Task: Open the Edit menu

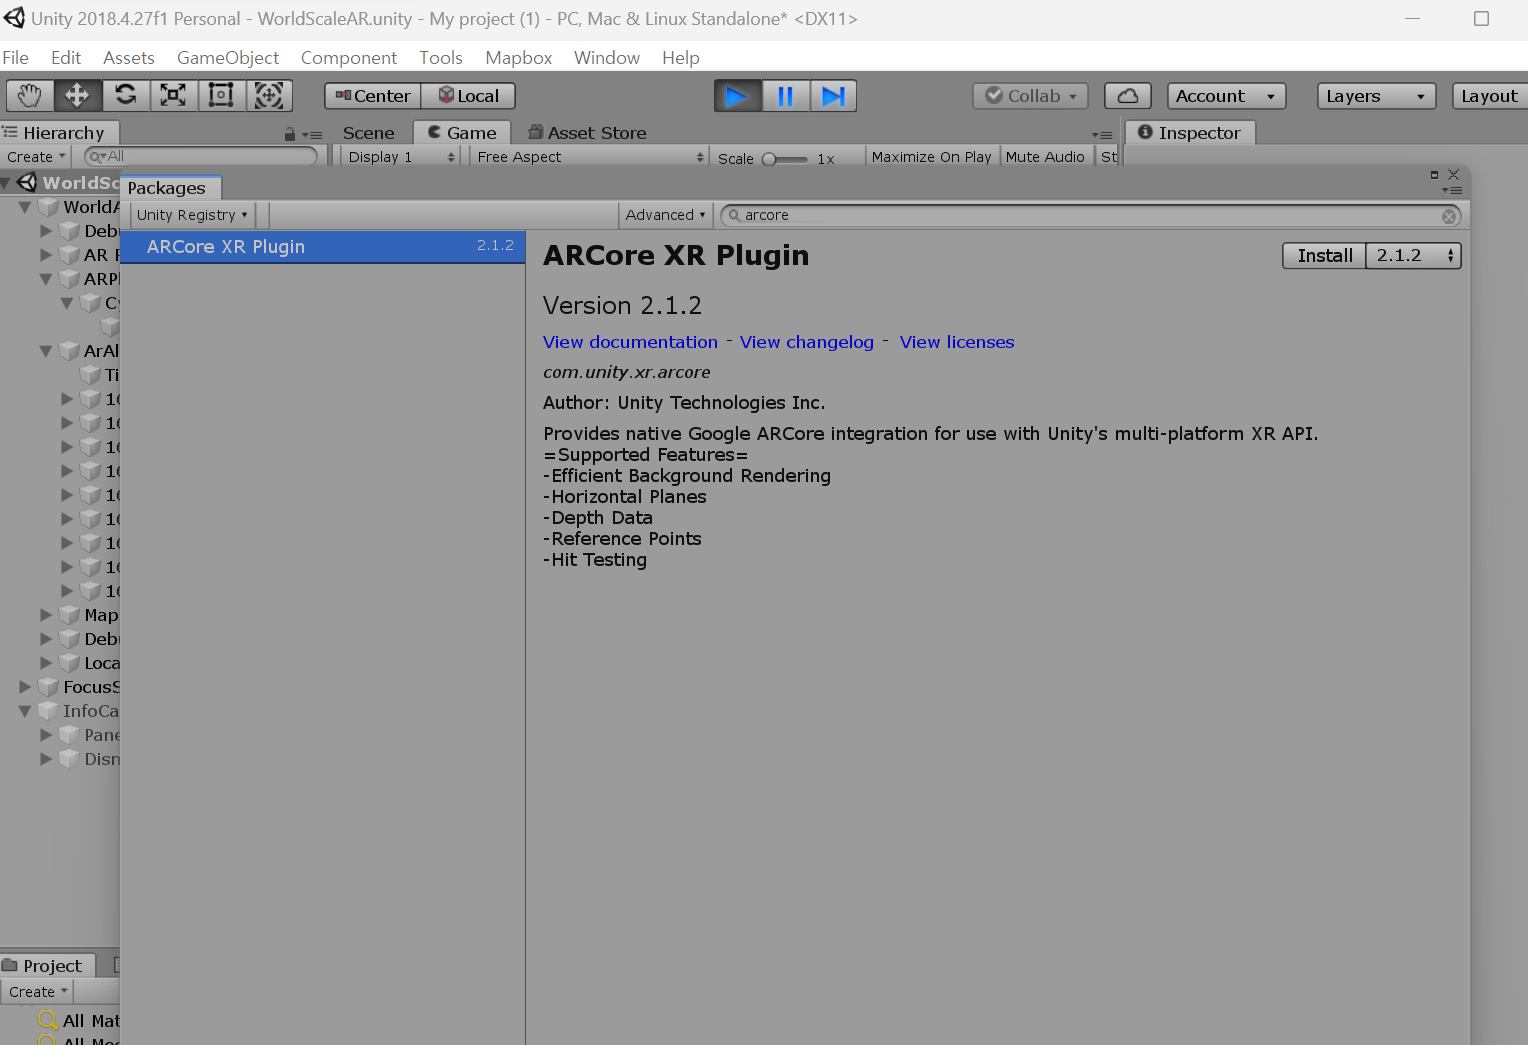Action: coord(66,58)
